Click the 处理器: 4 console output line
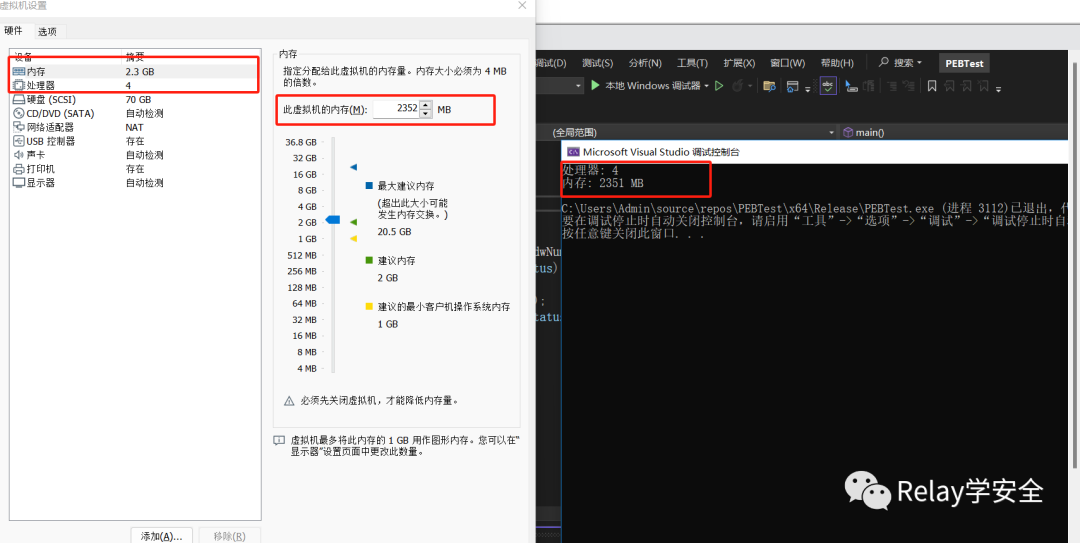Viewport: 1080px width, 543px height. (590, 170)
